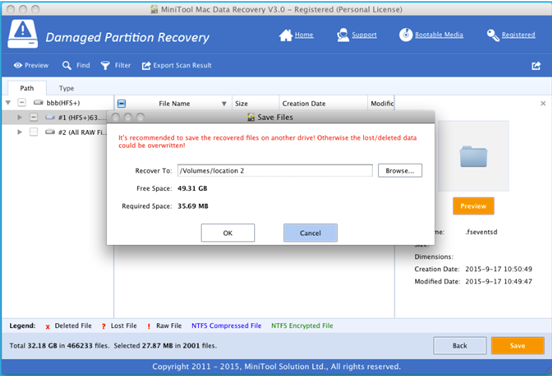Open Support via the headset icon

click(343, 35)
